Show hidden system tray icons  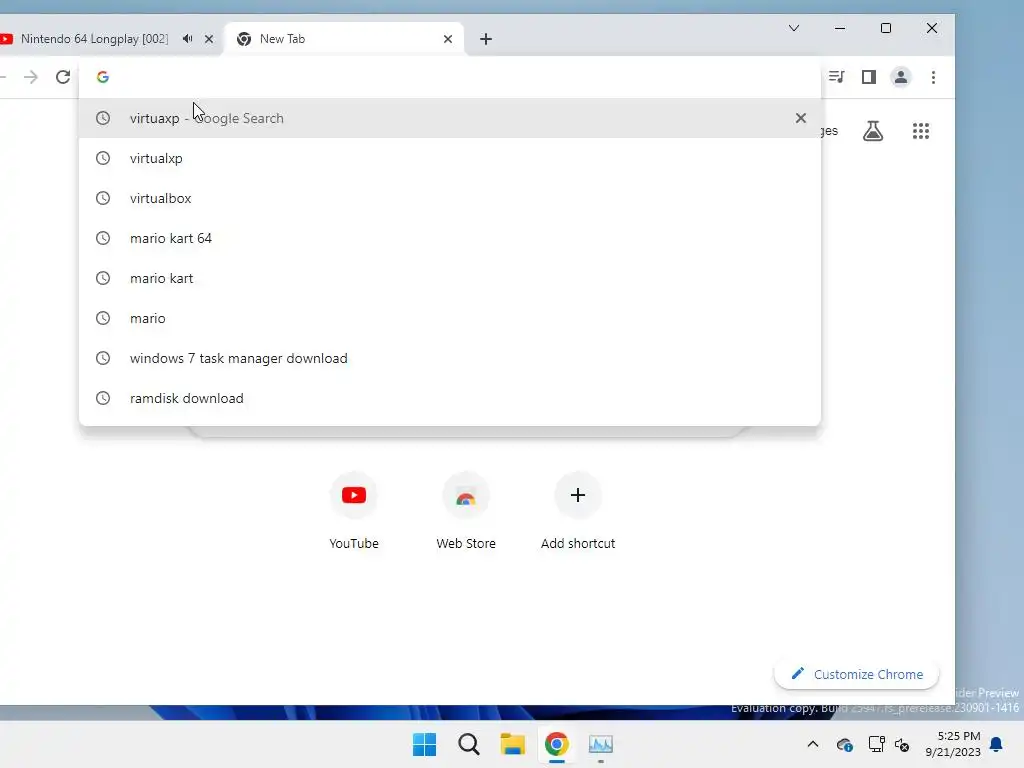click(x=812, y=744)
